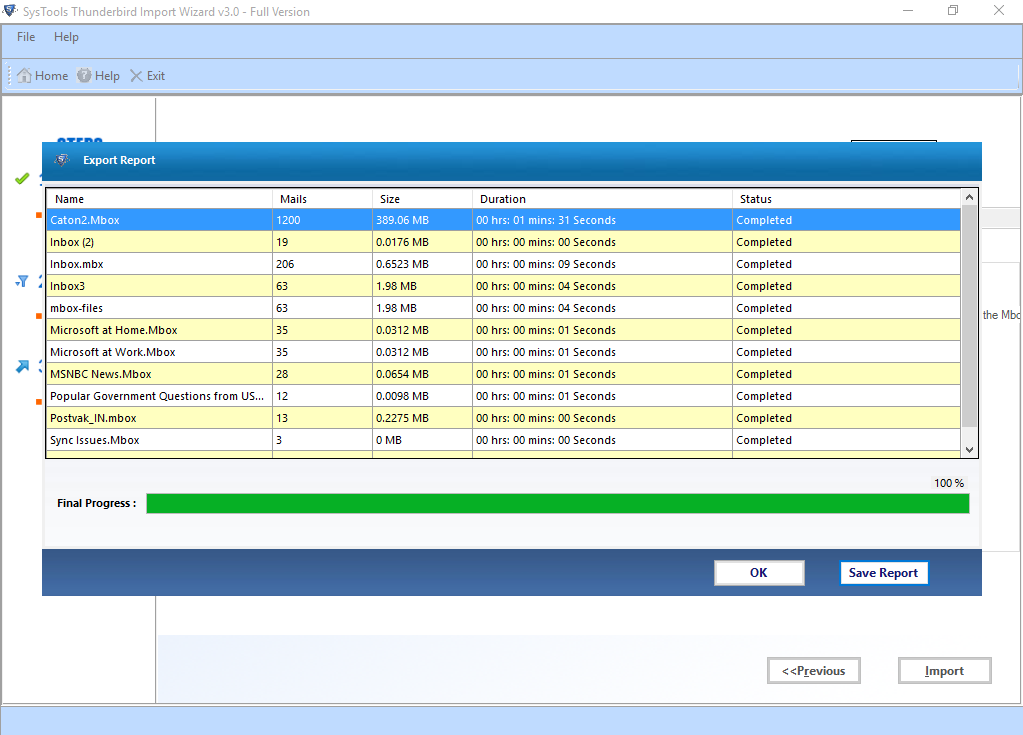
Task: Click the 206 mails cell
Action: coord(322,264)
